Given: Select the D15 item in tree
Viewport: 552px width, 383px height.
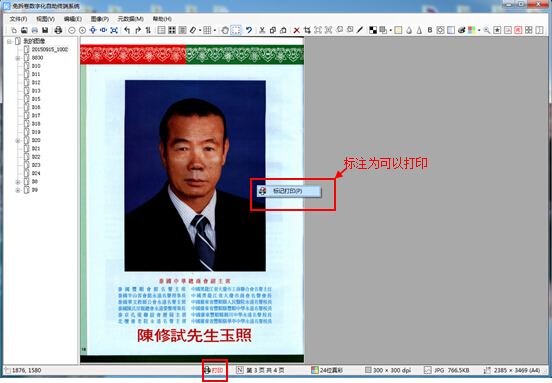Looking at the screenshot, I should (36, 99).
